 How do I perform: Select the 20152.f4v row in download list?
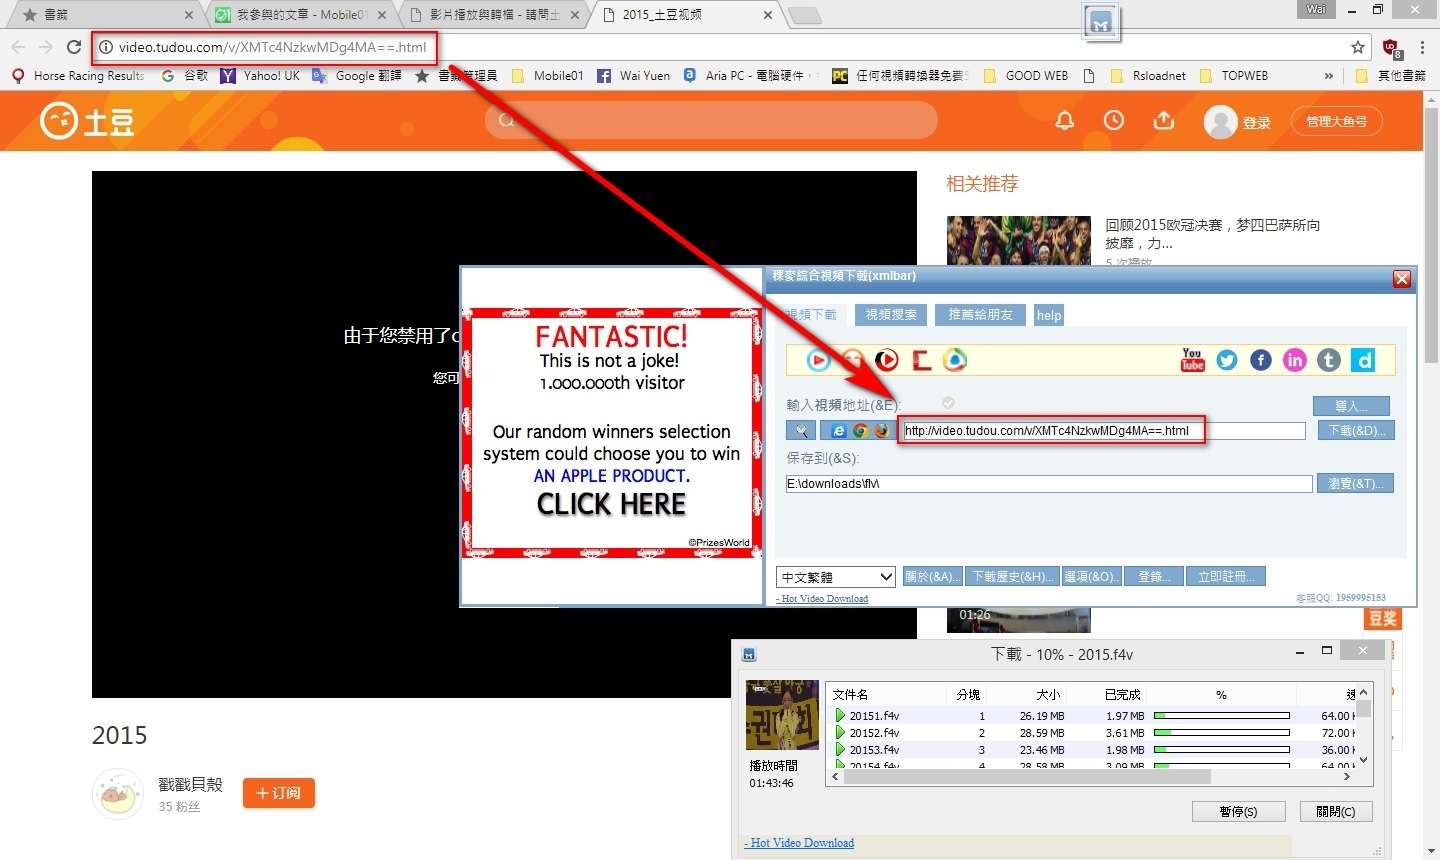1091,733
